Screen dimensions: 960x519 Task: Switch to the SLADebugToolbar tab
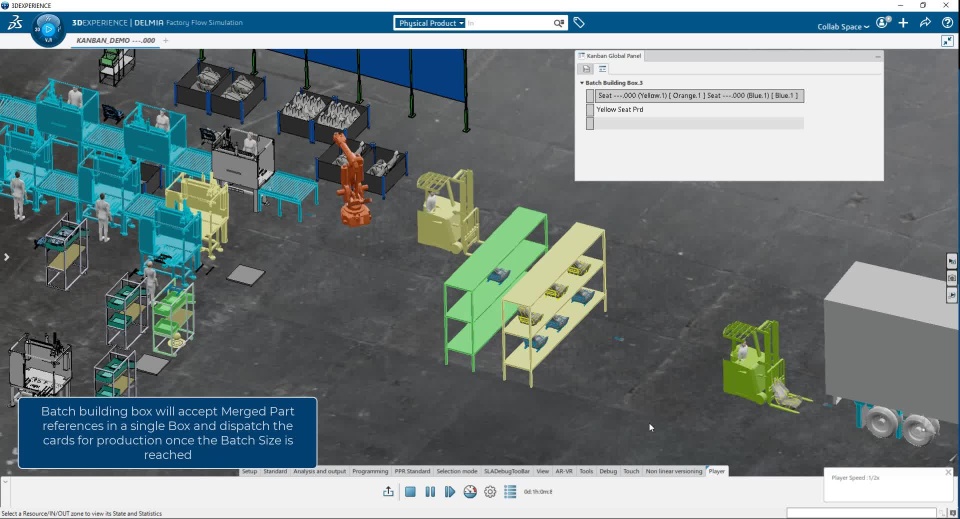tap(507, 471)
